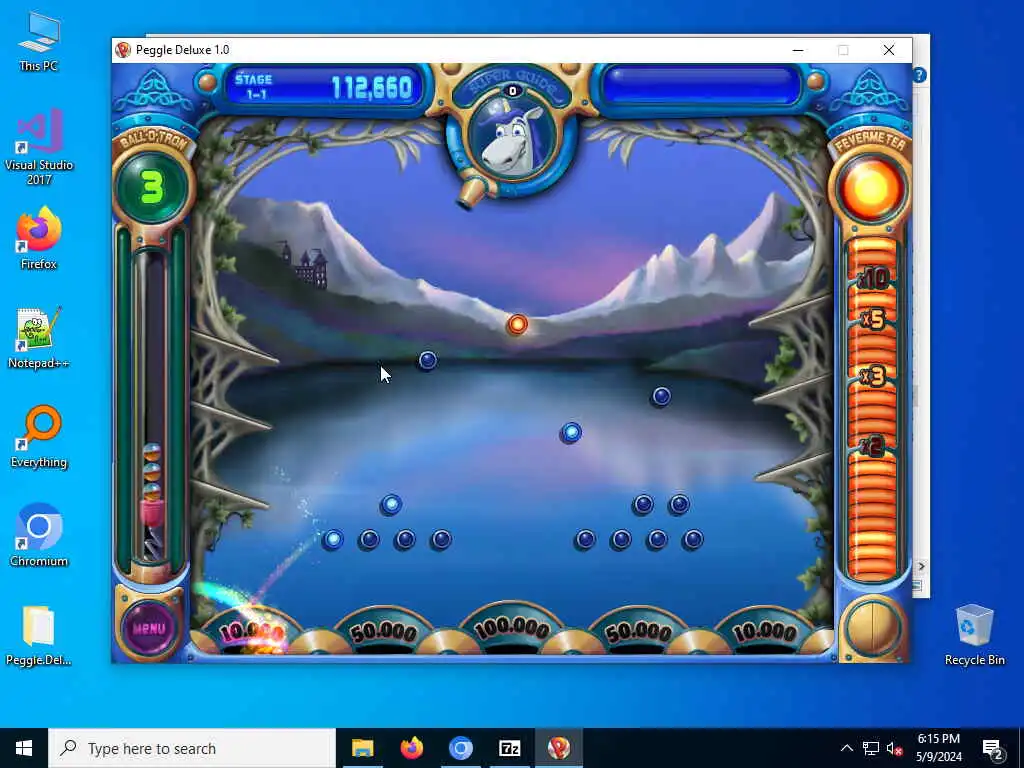Click the rightmost 10,000 bonus bucket

[764, 632]
